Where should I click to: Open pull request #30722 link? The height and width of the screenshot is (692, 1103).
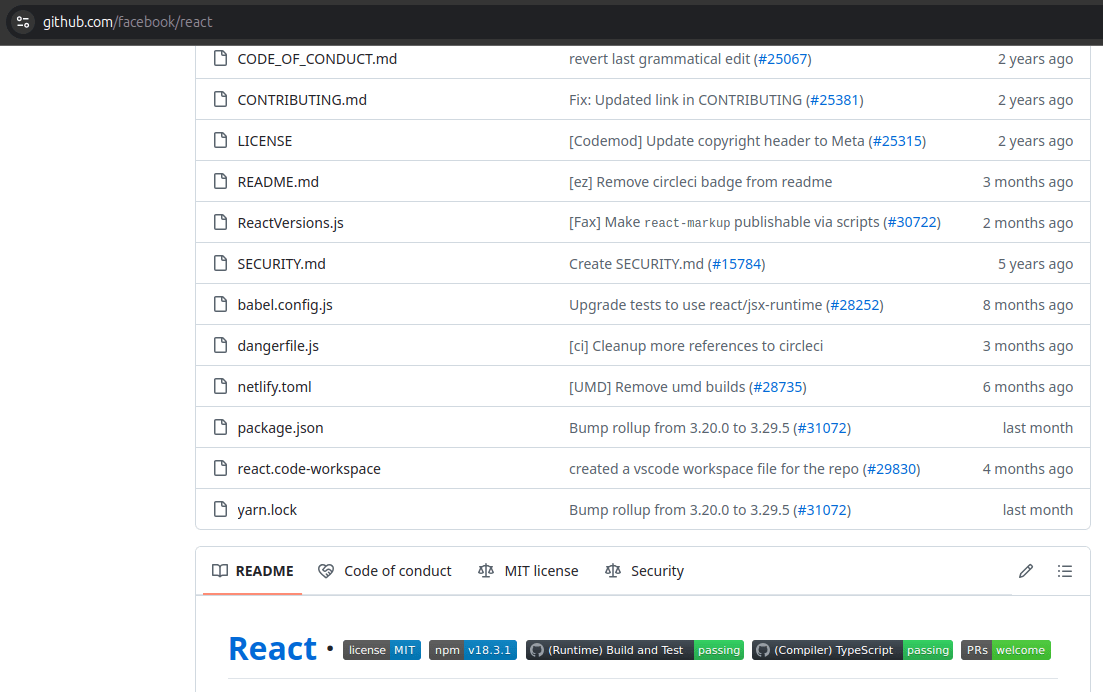pos(912,222)
